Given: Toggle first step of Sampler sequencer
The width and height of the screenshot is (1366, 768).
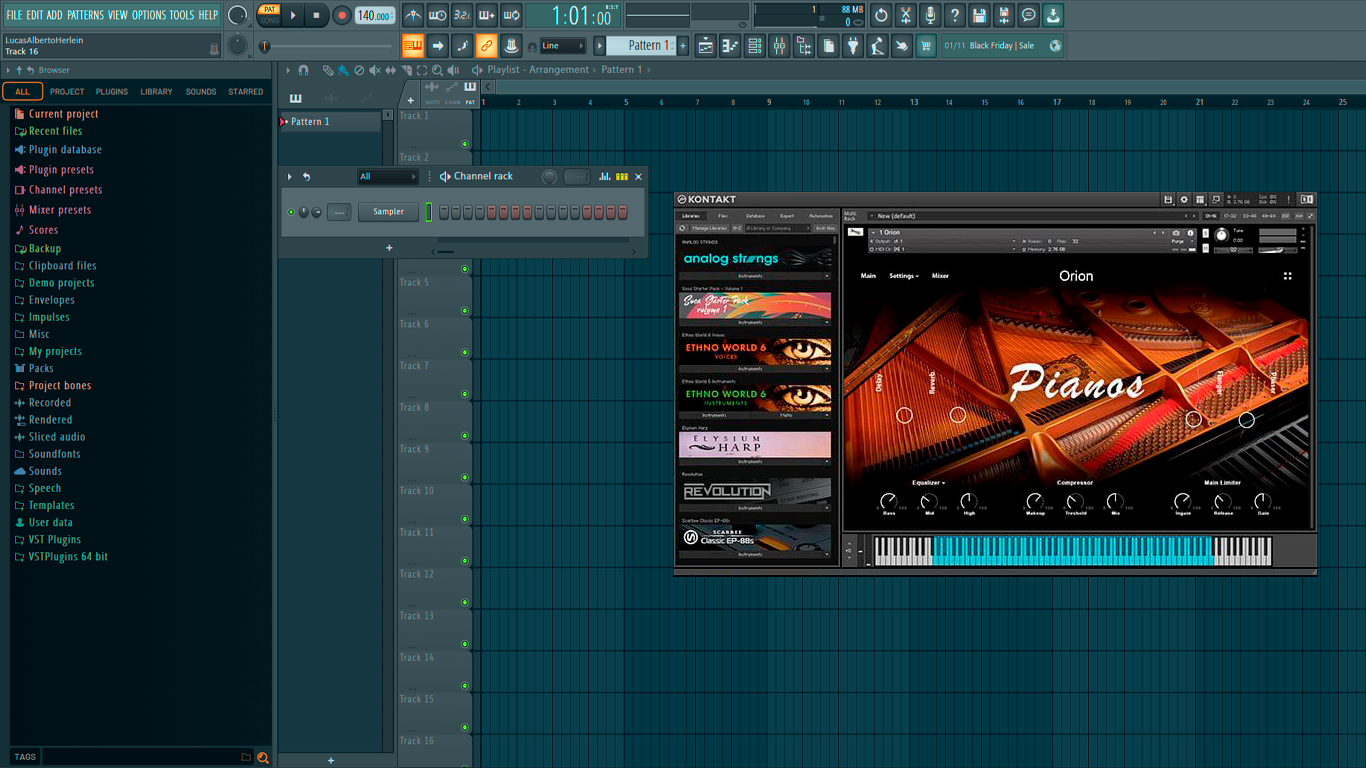Looking at the screenshot, I should [444, 212].
